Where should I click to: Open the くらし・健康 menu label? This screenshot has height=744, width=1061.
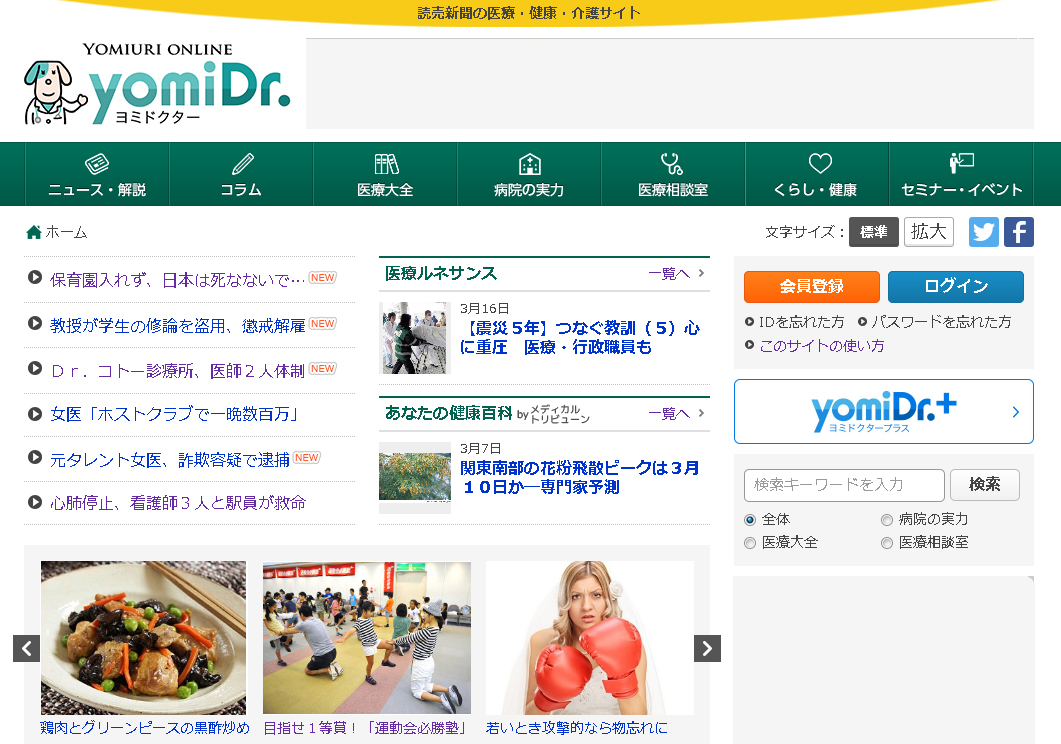pyautogui.click(x=815, y=190)
